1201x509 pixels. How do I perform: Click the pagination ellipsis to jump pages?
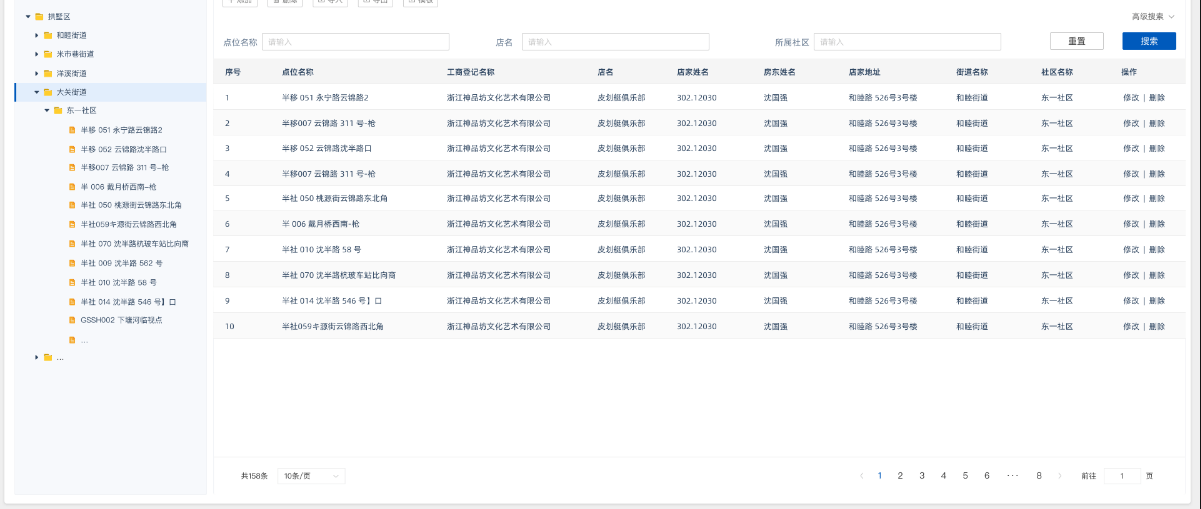[1012, 476]
